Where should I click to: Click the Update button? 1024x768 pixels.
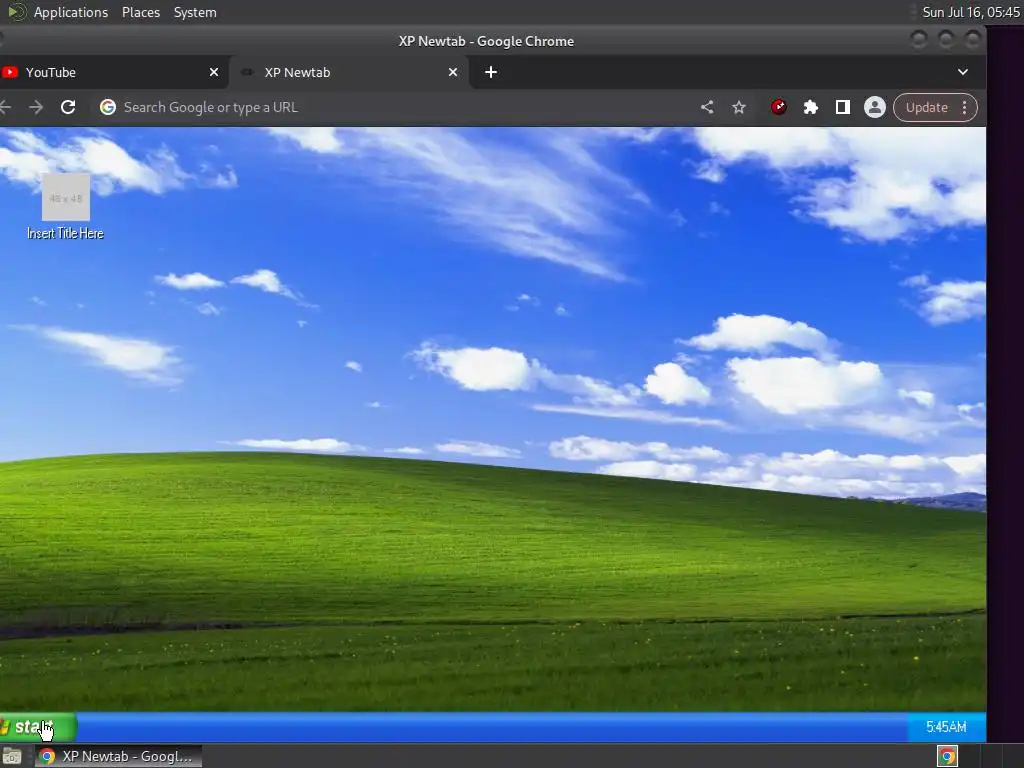coord(926,108)
